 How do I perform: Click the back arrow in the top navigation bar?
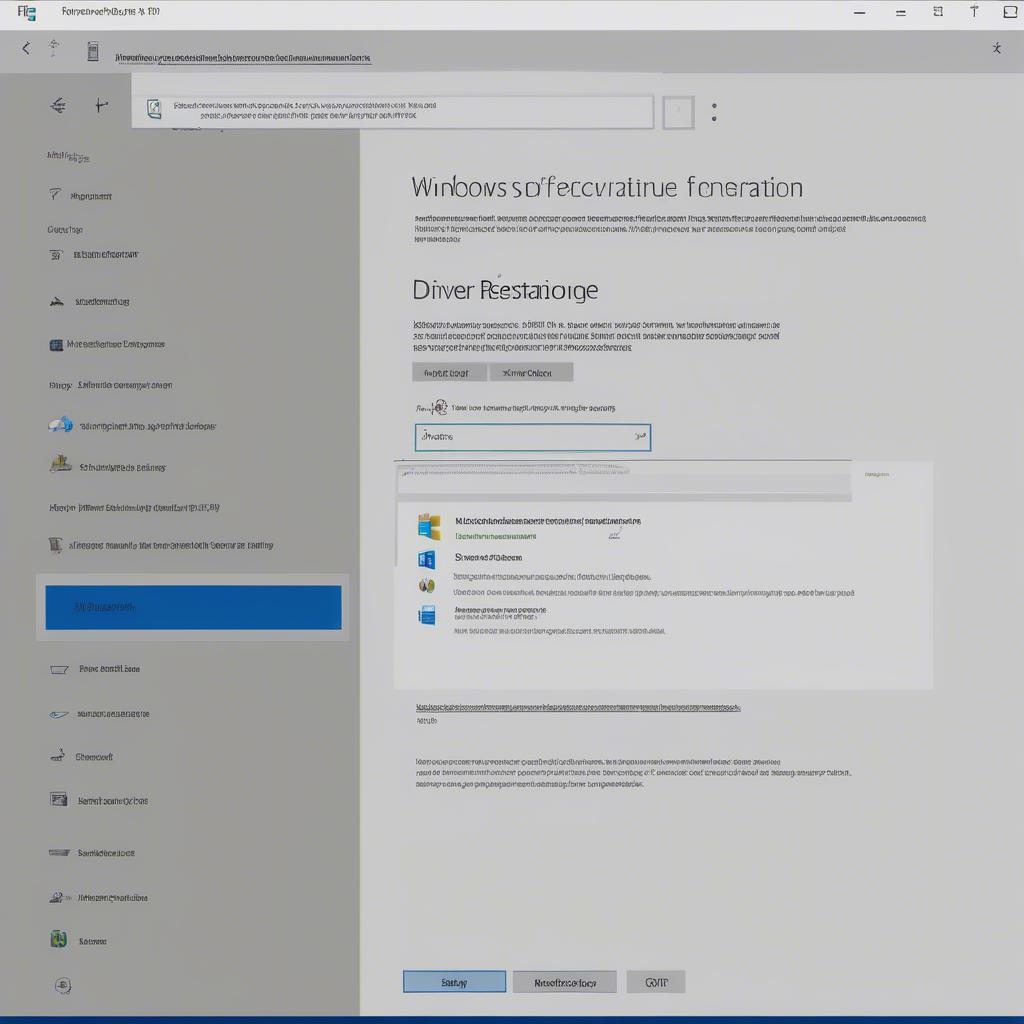pyautogui.click(x=26, y=48)
